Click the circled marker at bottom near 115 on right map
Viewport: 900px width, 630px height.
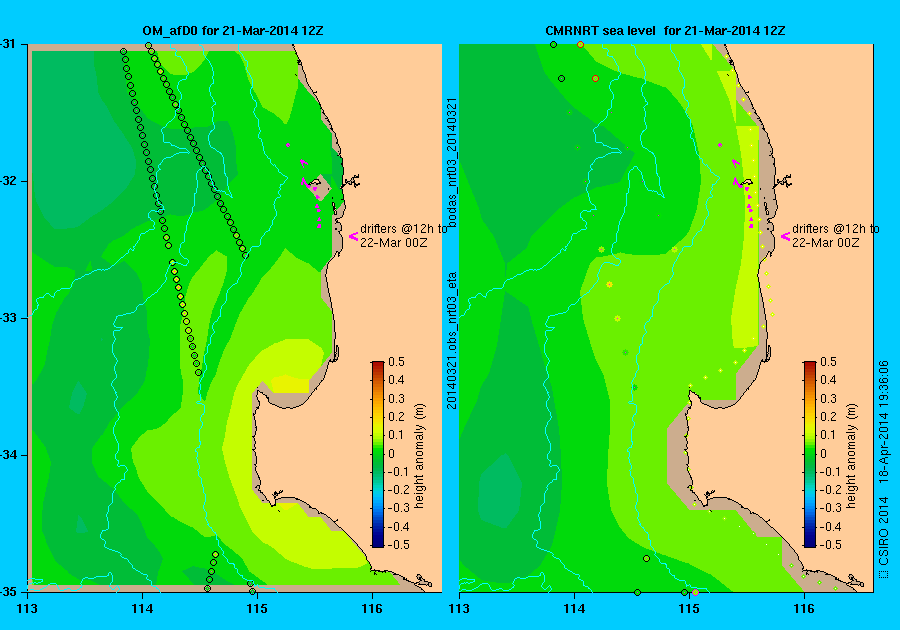[695, 593]
